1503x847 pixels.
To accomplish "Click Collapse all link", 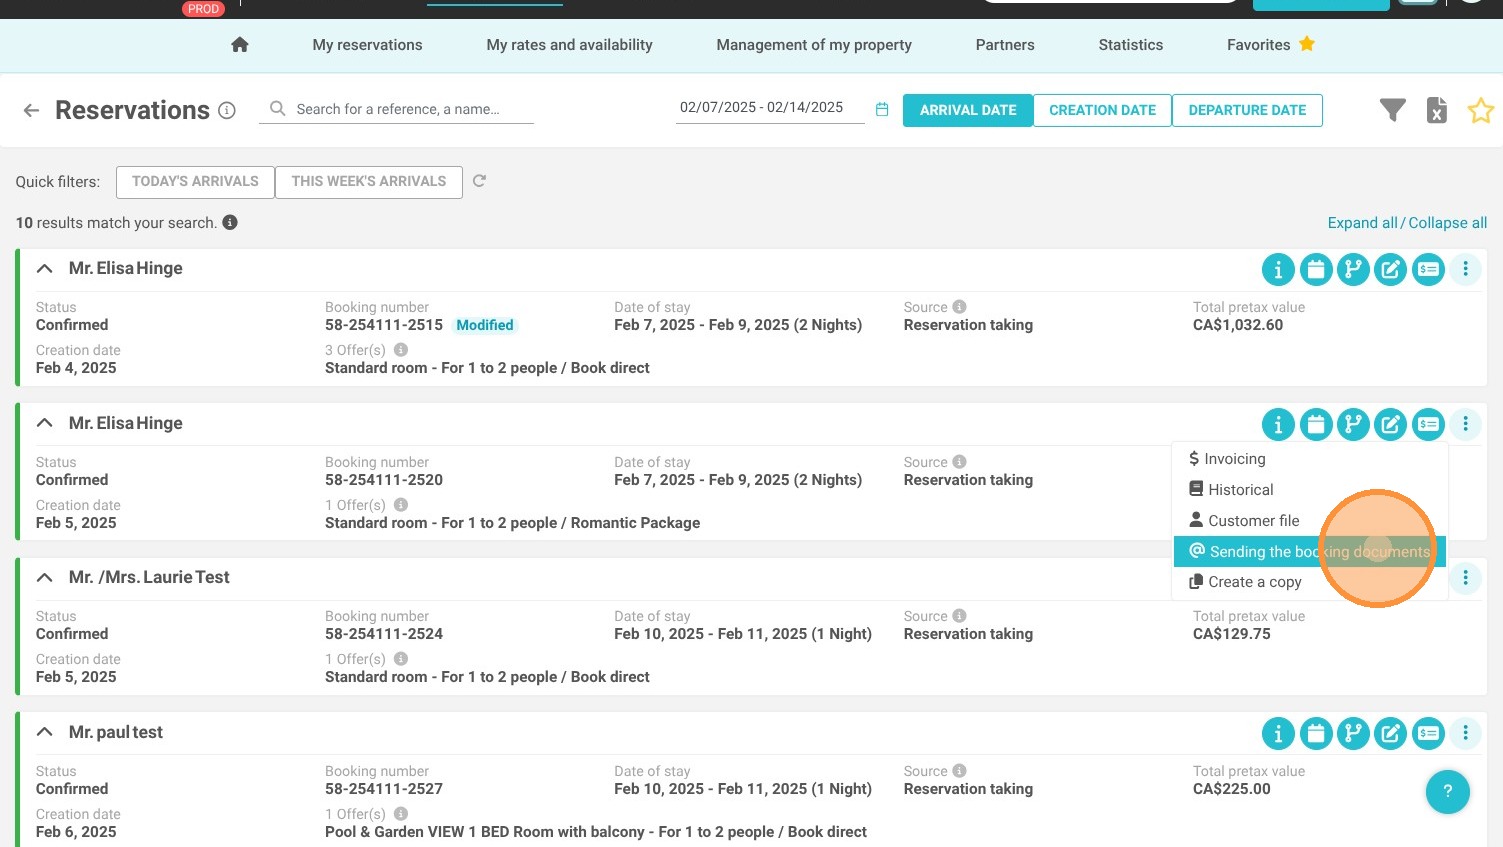I will [x=1447, y=223].
